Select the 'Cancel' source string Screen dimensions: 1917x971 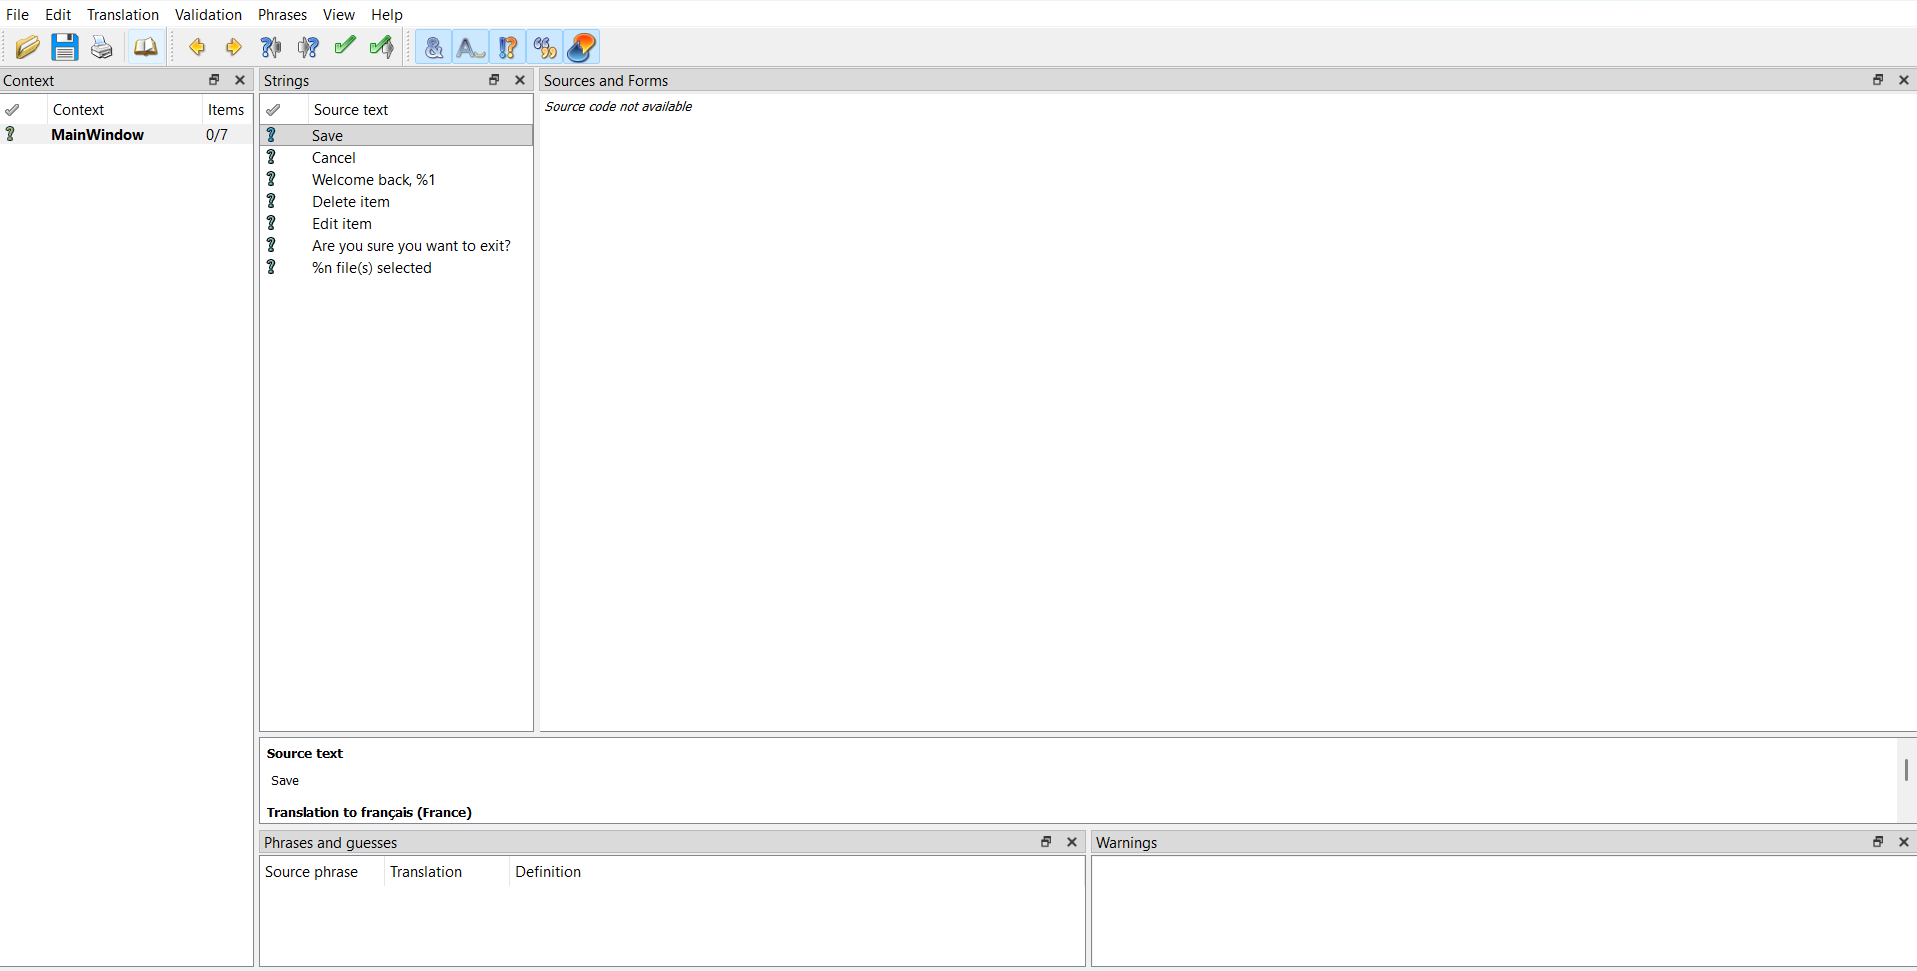click(x=396, y=158)
